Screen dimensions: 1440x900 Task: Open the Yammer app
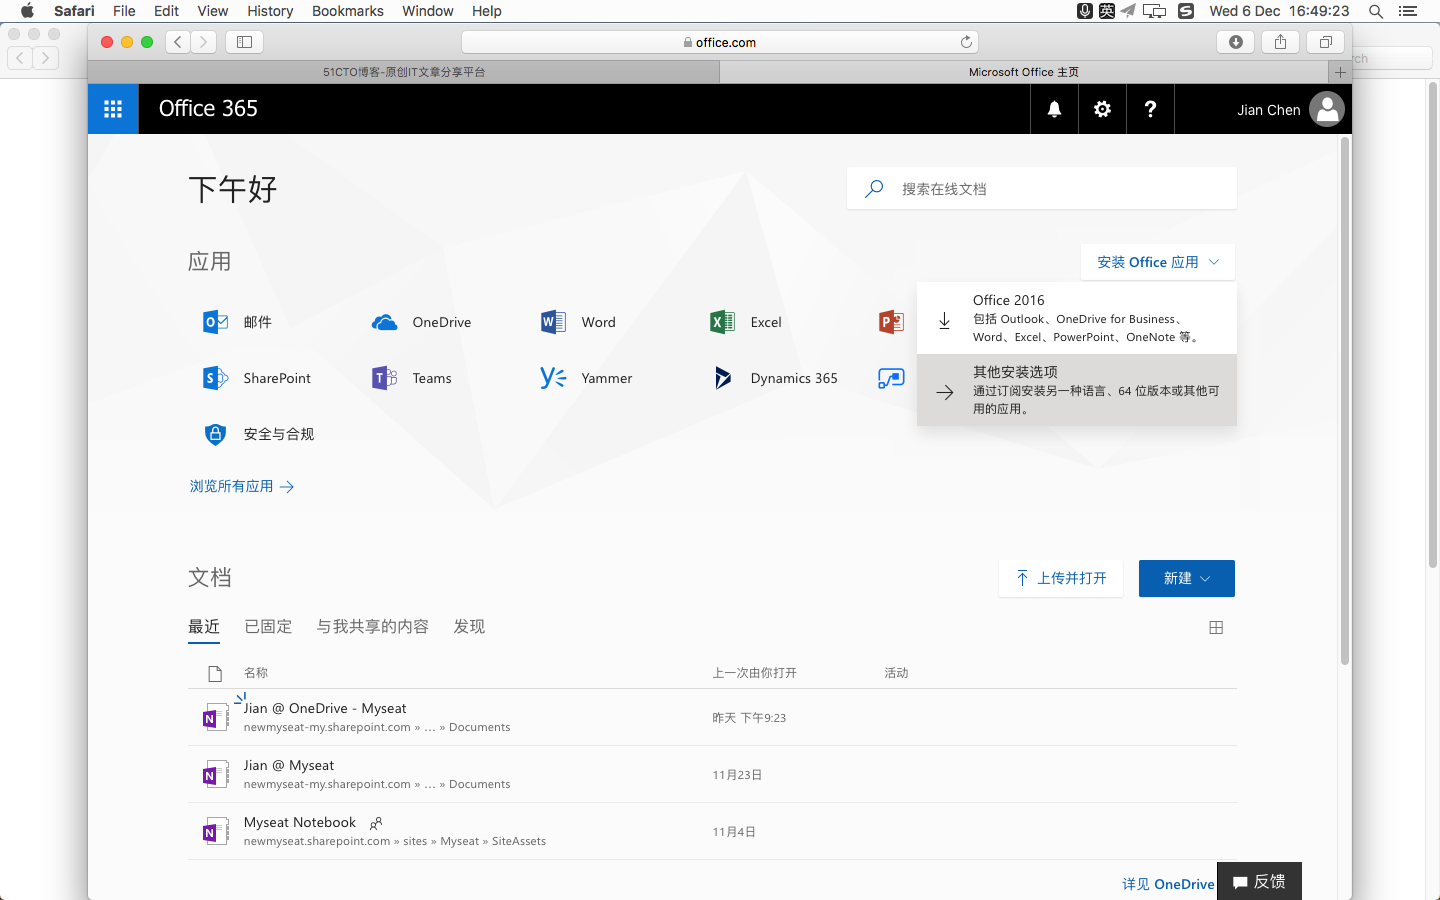coord(586,378)
